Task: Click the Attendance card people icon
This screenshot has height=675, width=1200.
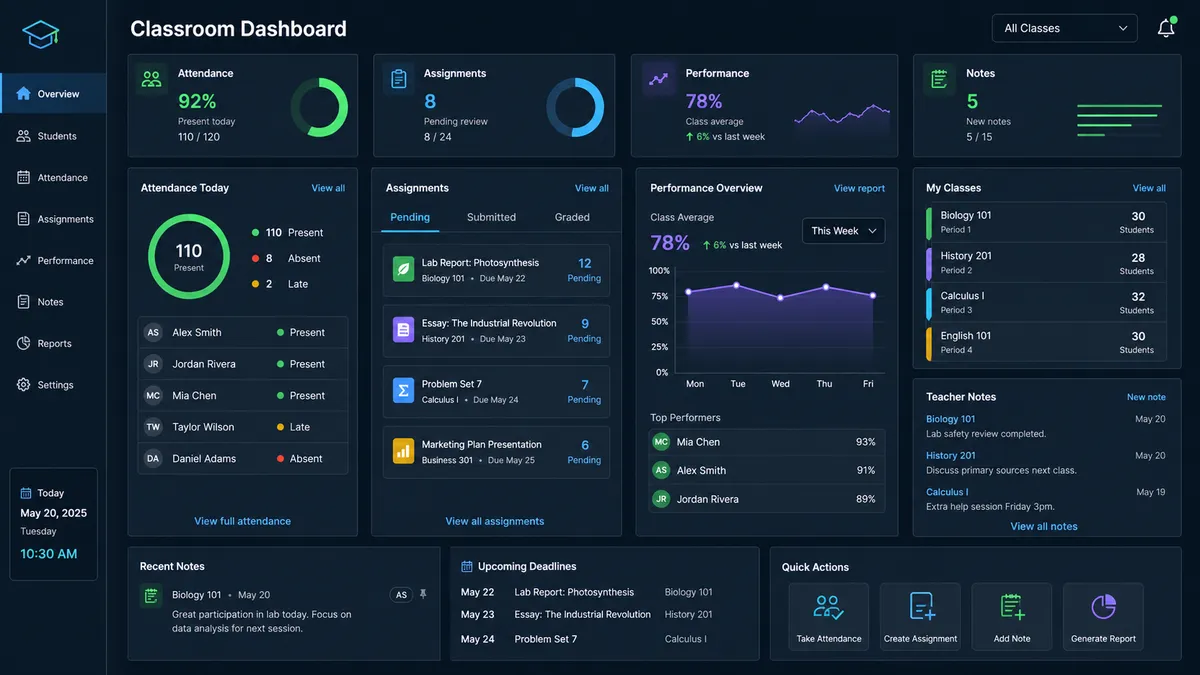Action: (151, 79)
